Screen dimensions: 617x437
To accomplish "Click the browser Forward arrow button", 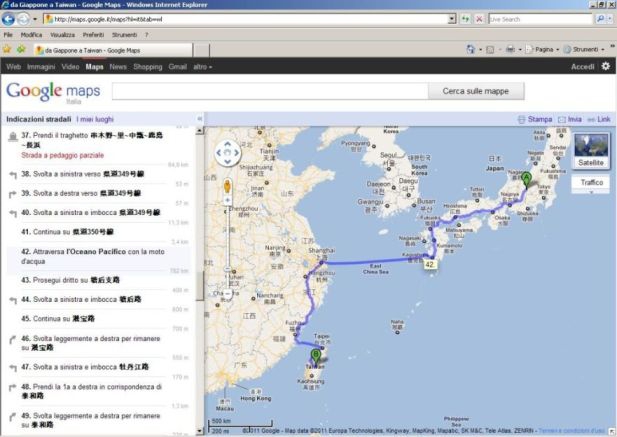I will pos(23,19).
